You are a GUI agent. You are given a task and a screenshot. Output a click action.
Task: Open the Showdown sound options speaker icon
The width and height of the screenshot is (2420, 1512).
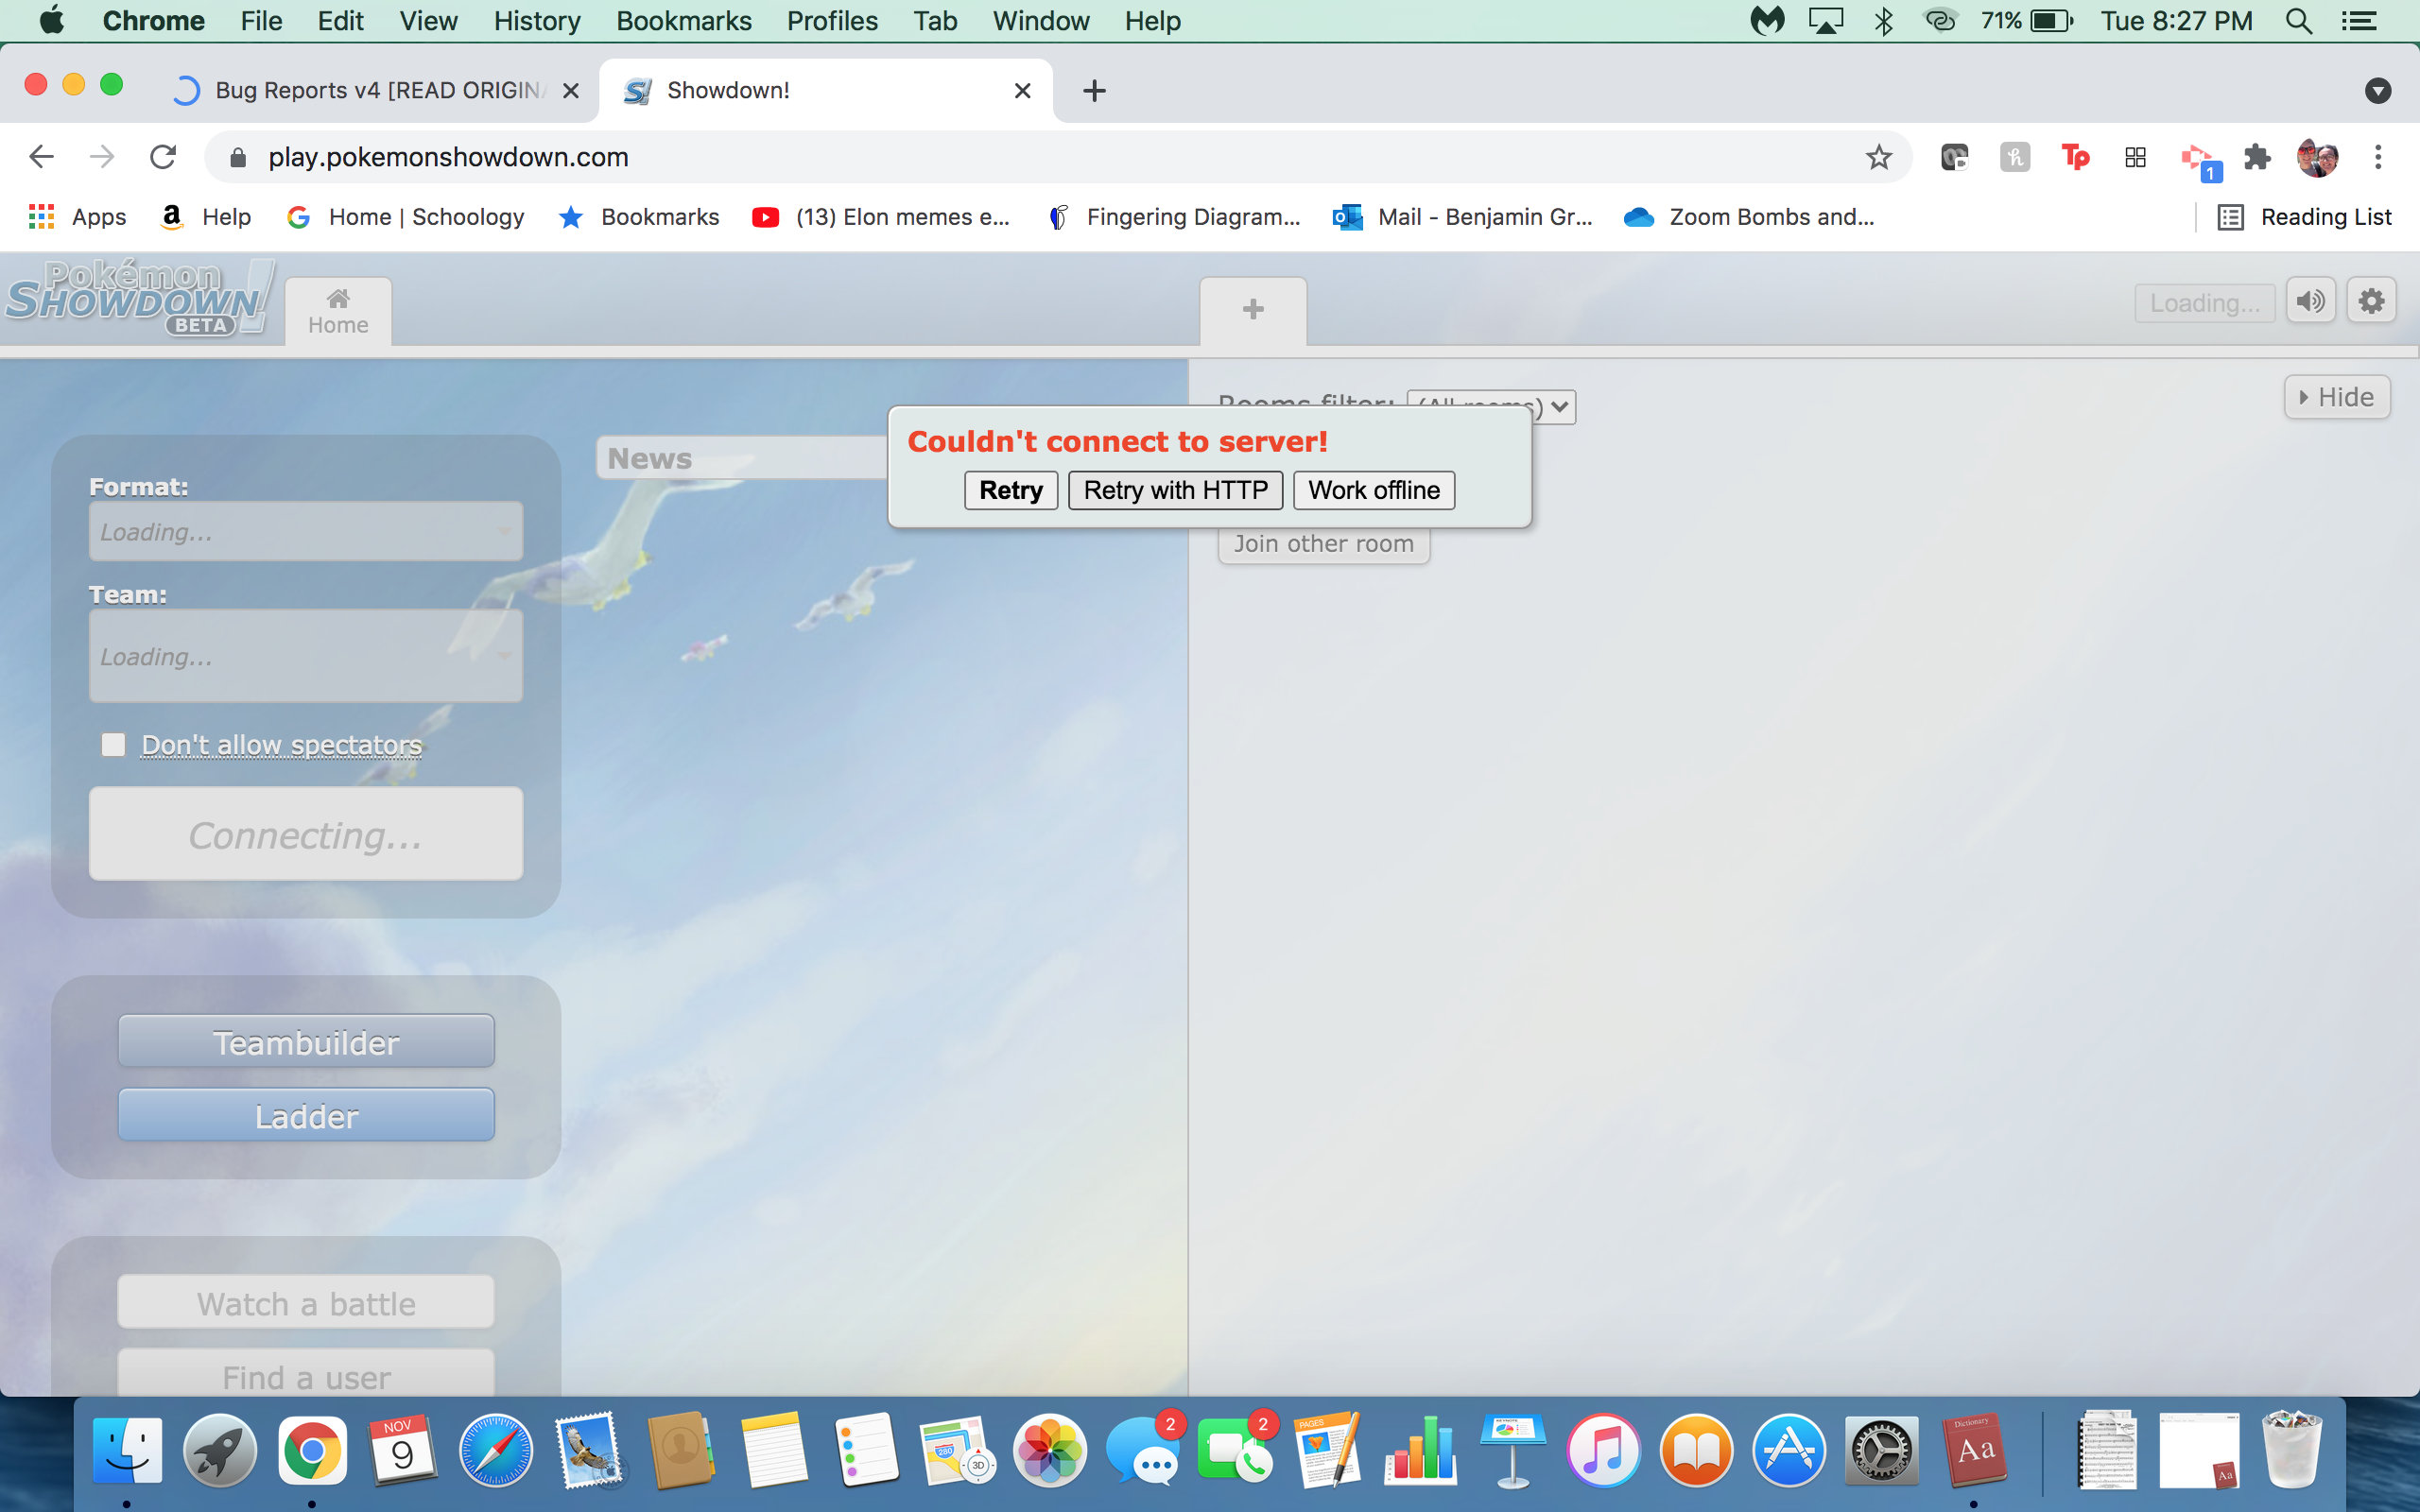pyautogui.click(x=2311, y=301)
